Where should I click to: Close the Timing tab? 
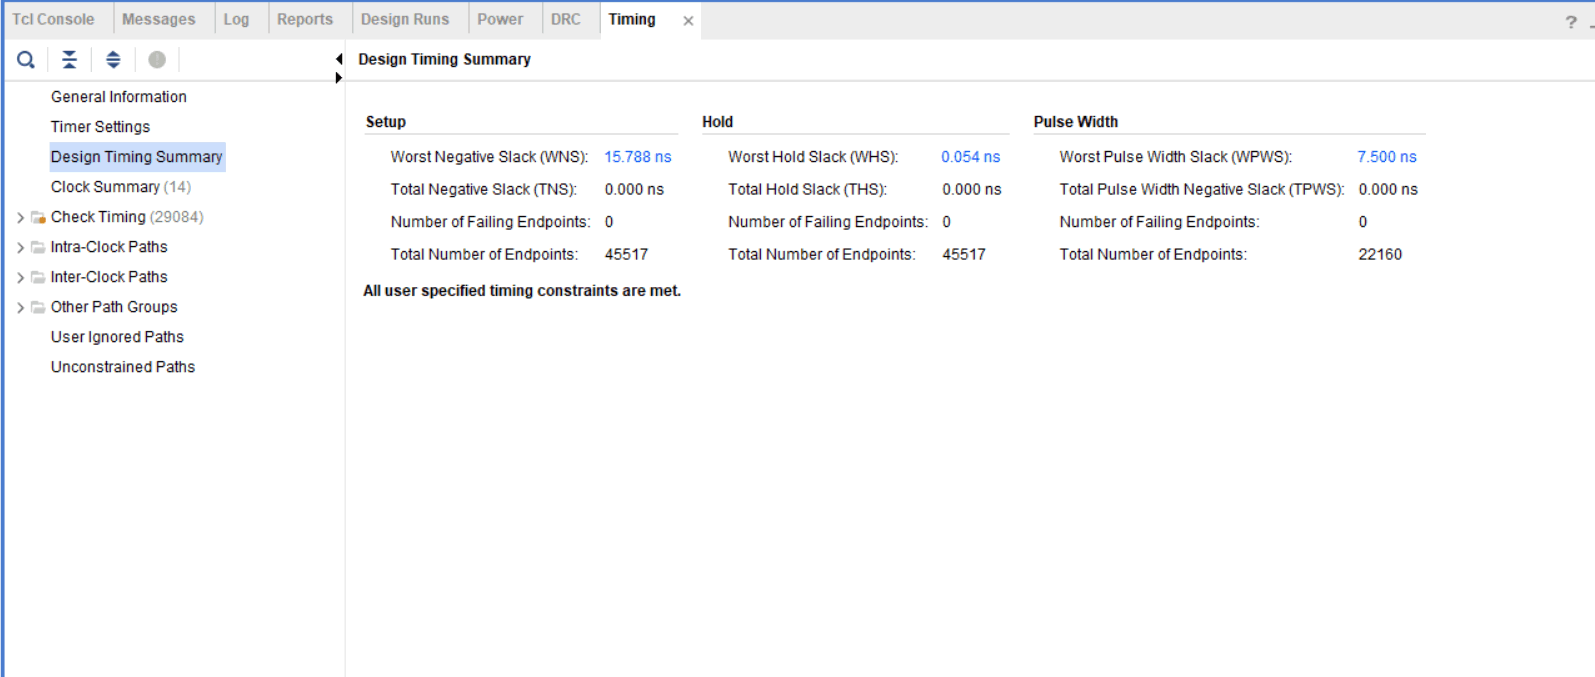tap(688, 21)
